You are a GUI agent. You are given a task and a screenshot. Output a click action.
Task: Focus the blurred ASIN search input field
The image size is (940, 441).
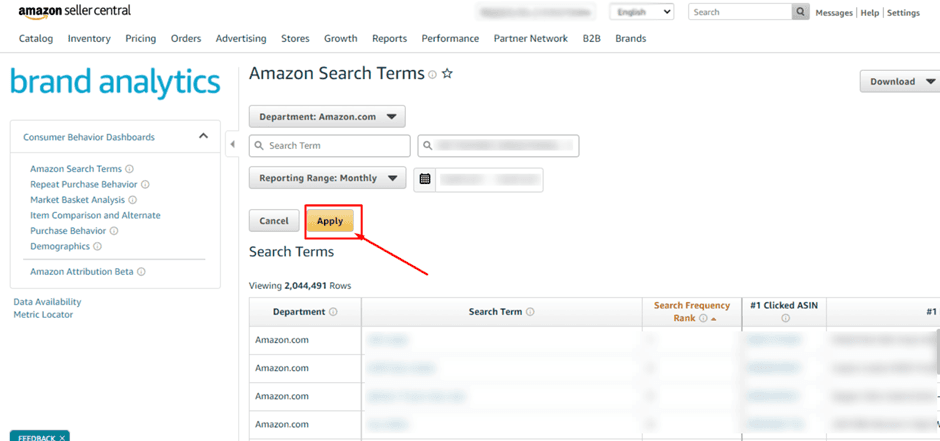click(x=498, y=146)
